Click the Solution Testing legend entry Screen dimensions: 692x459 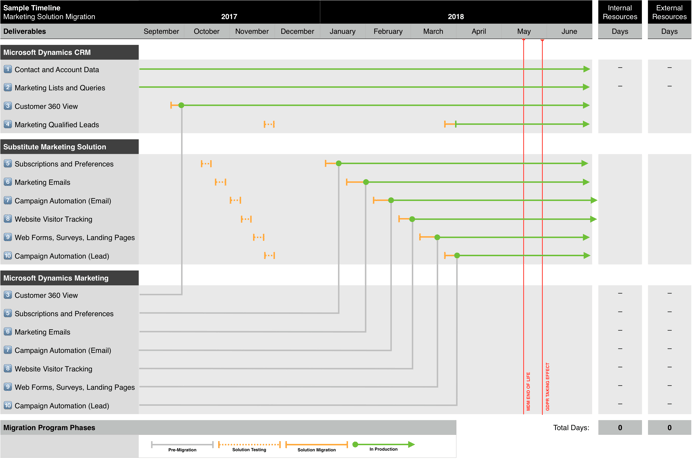(x=249, y=446)
